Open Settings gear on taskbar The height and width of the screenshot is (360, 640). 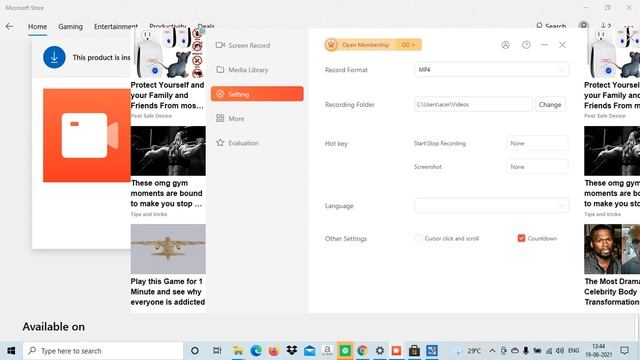(x=380, y=351)
